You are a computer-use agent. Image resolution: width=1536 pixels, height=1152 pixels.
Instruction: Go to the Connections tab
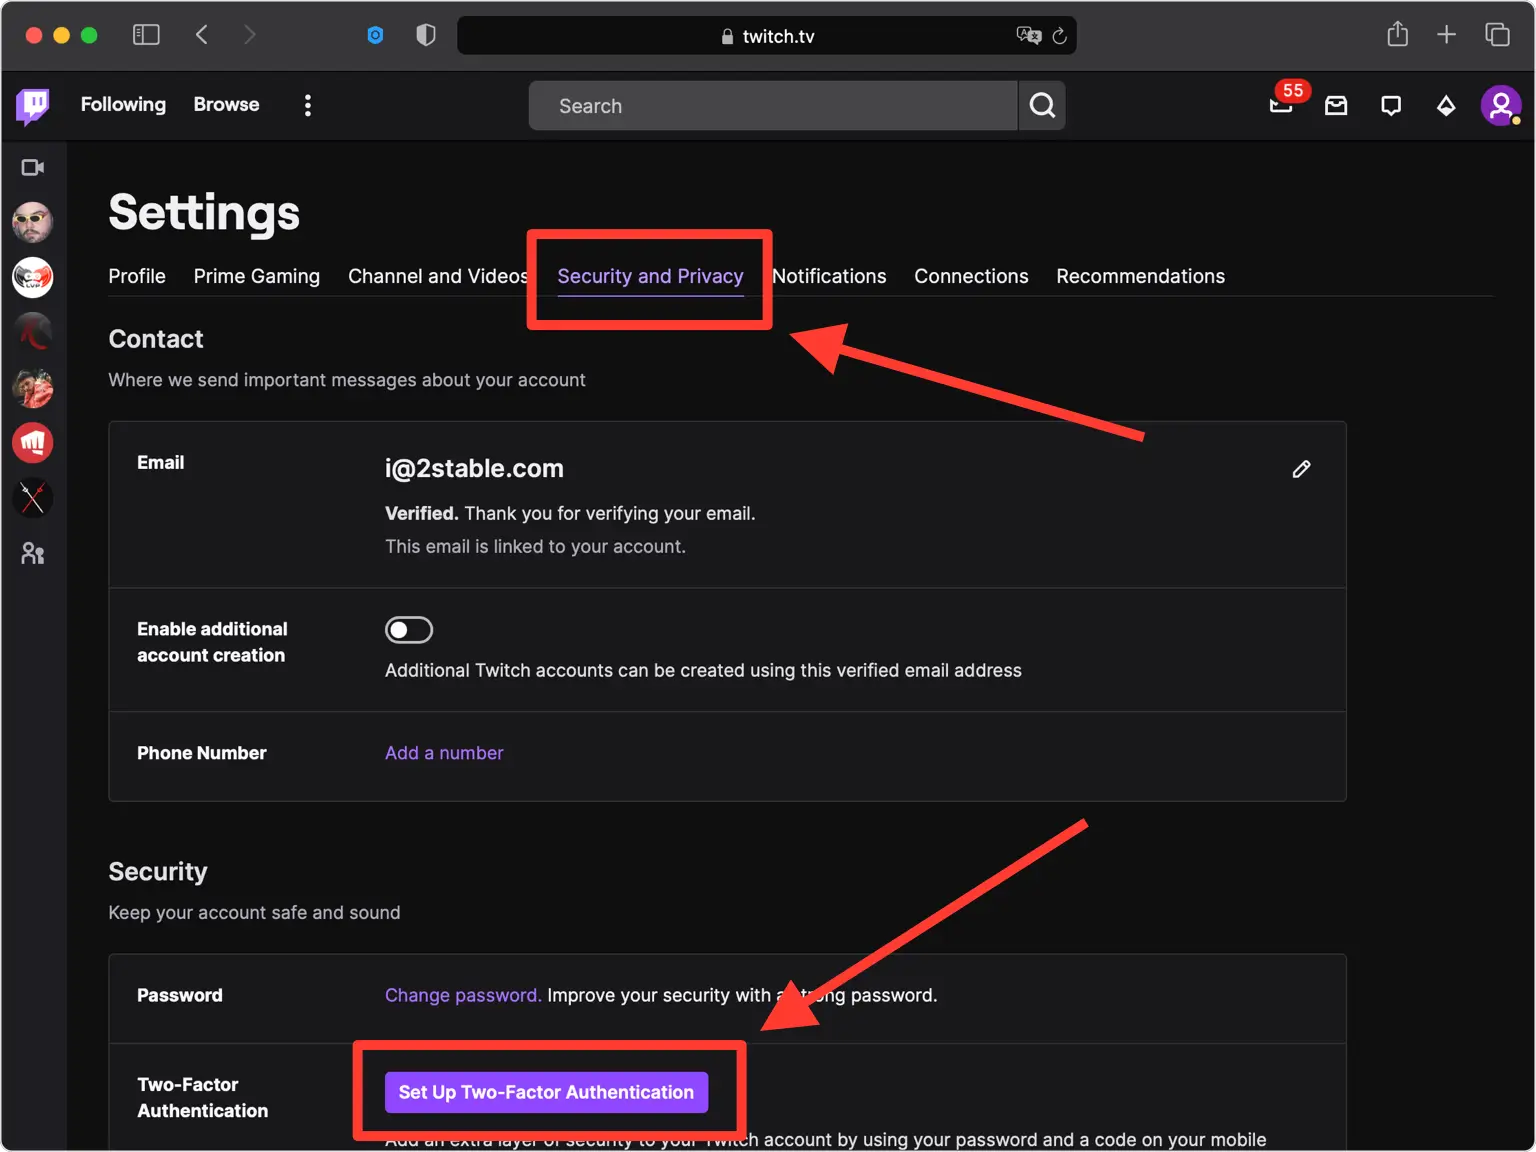[971, 276]
